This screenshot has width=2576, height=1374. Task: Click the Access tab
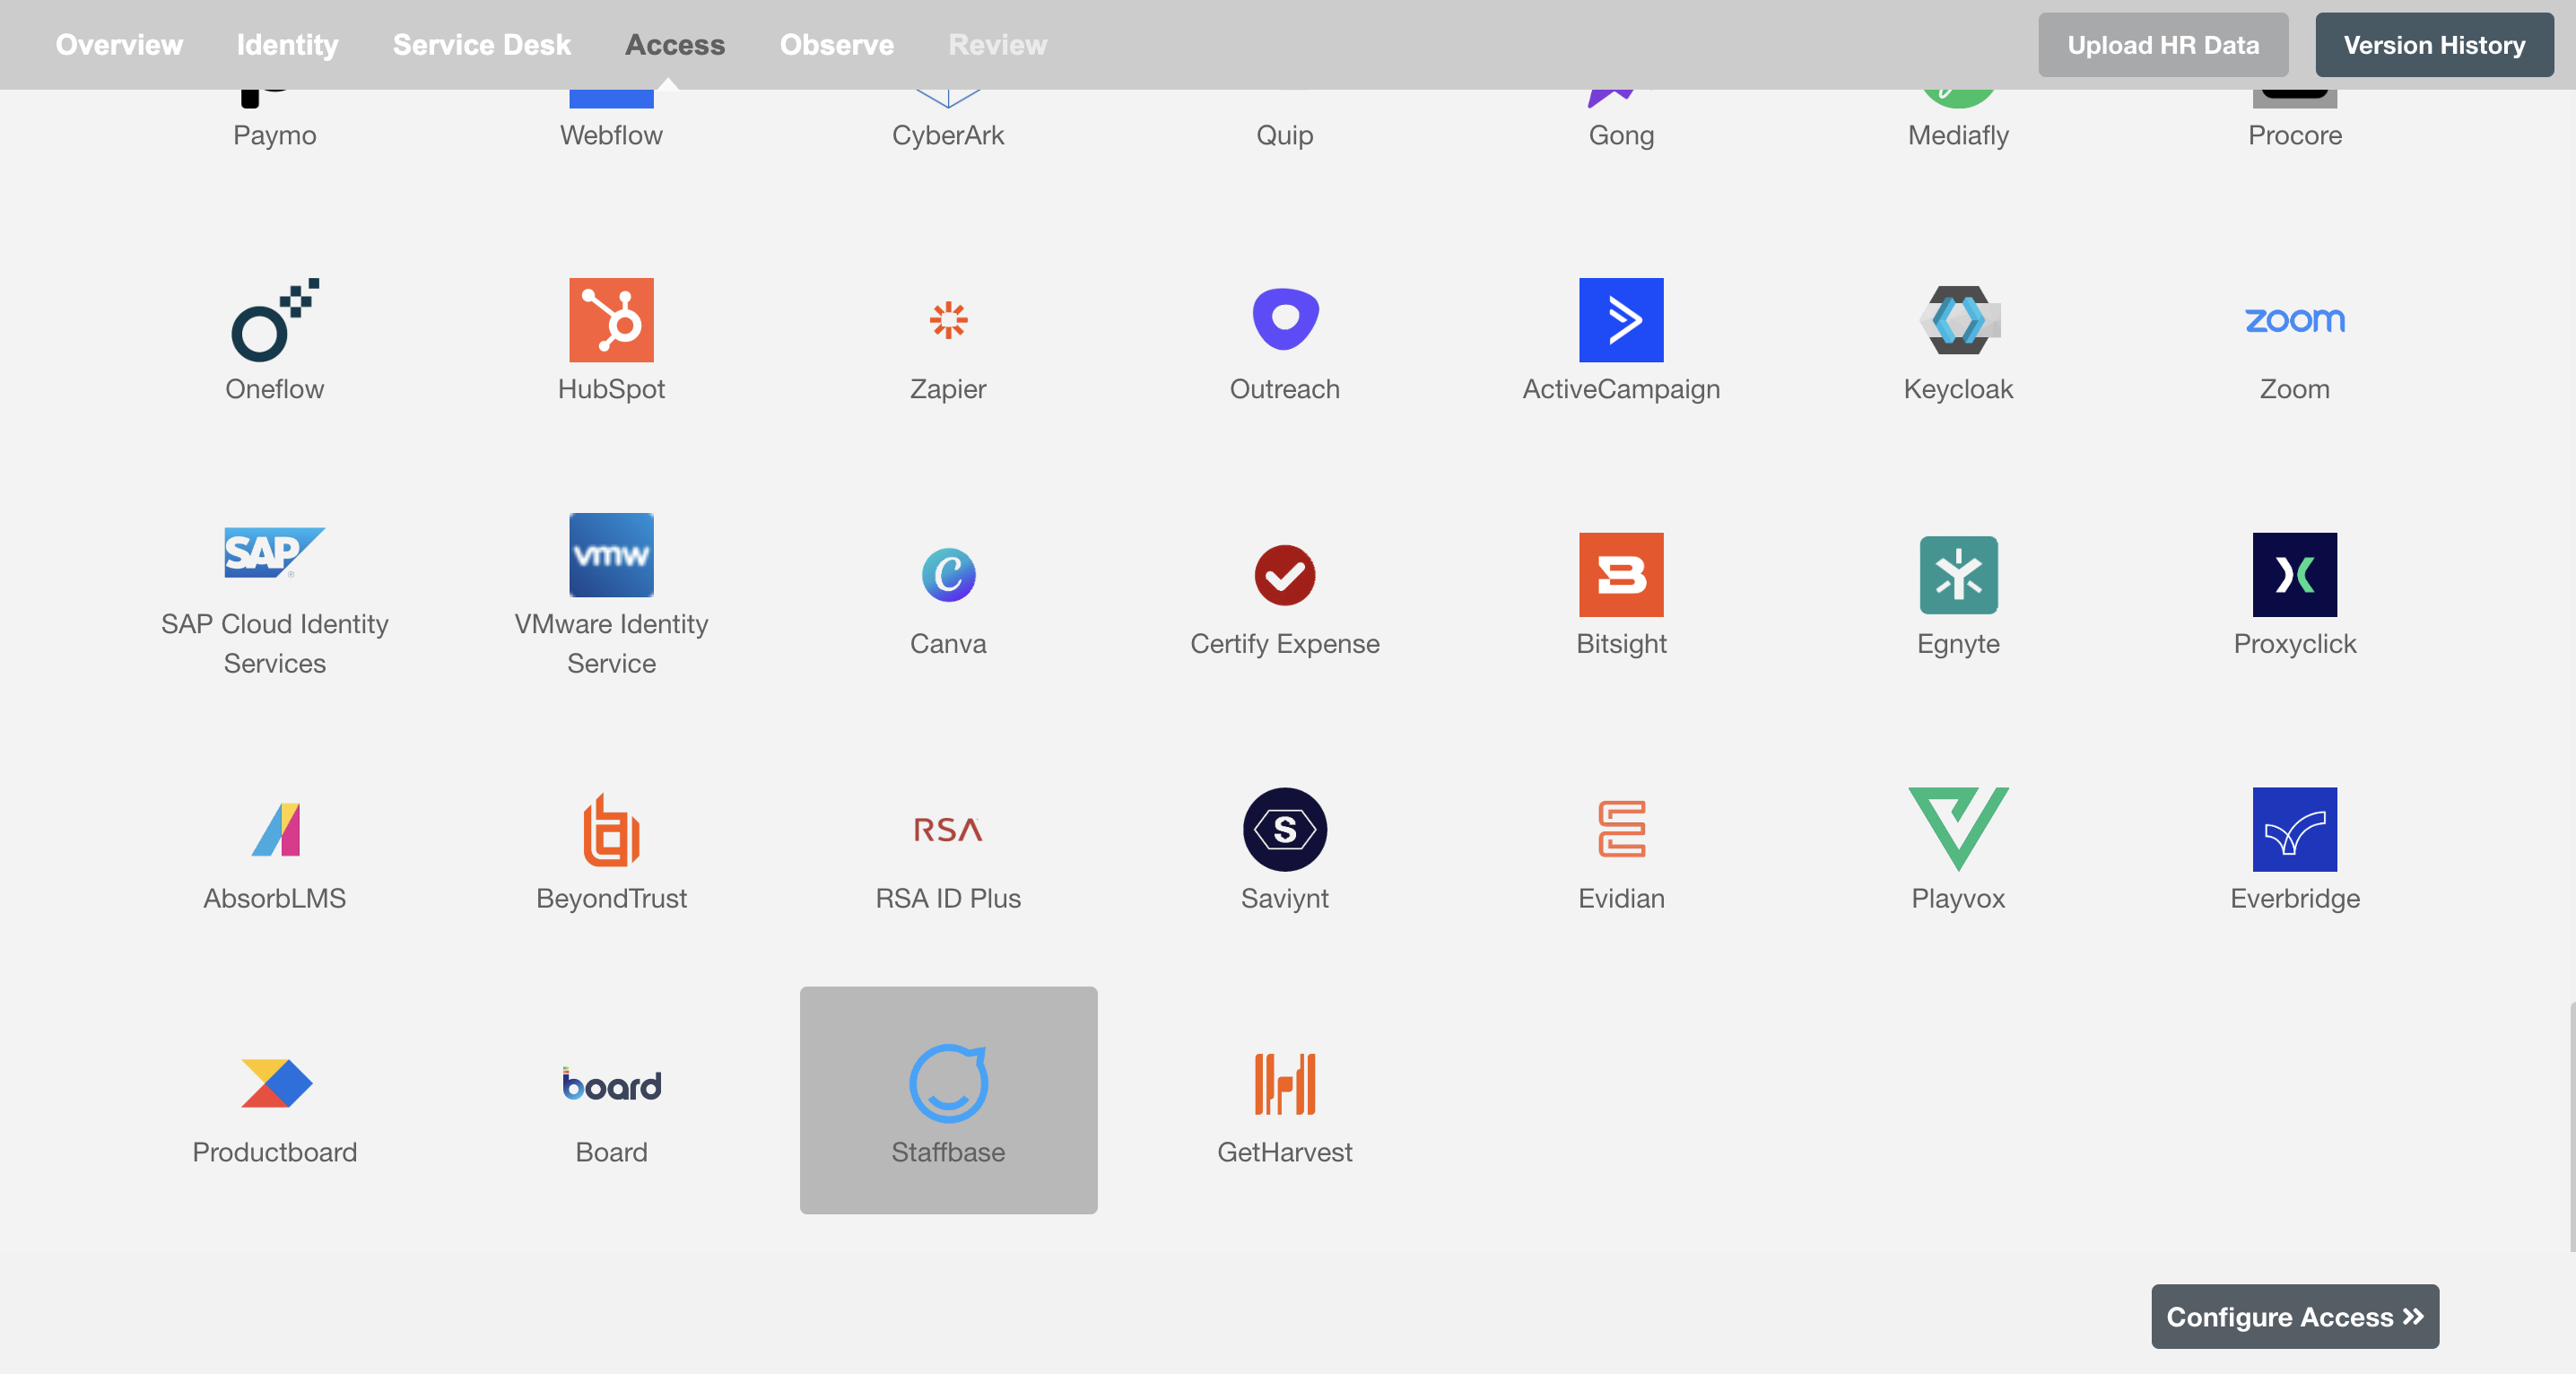(673, 44)
